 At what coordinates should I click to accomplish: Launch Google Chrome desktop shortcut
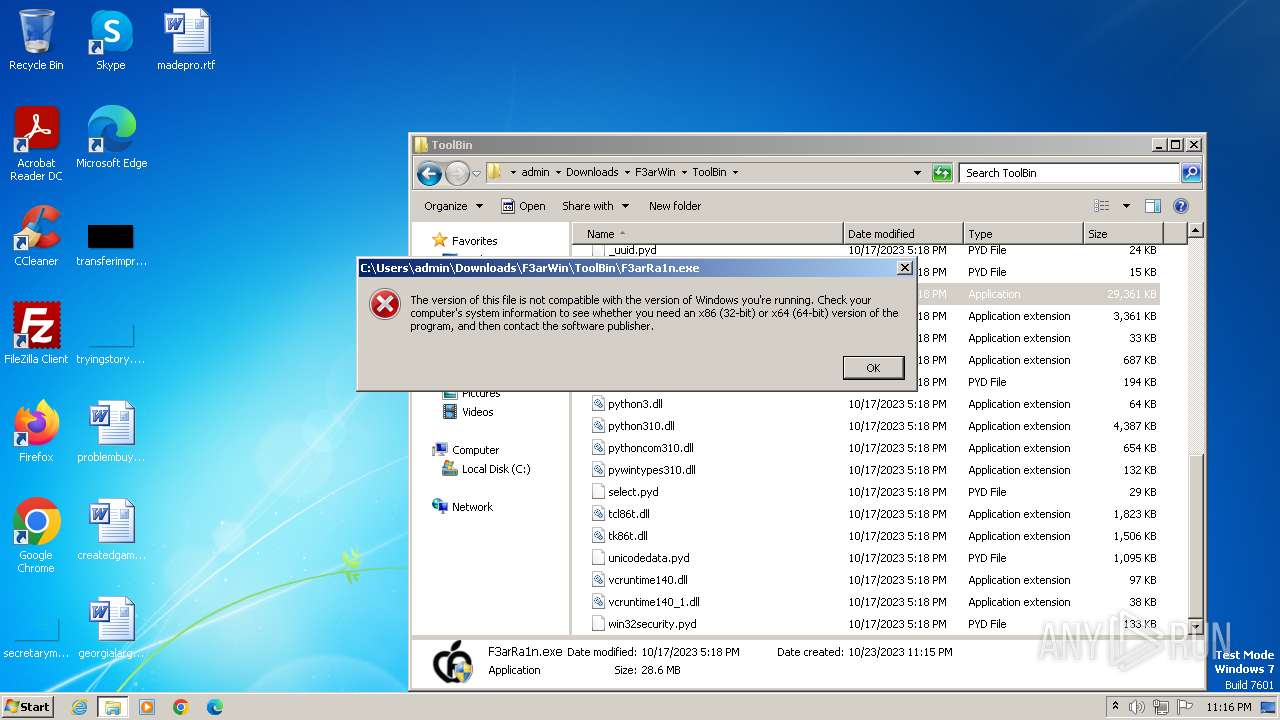pyautogui.click(x=36, y=536)
